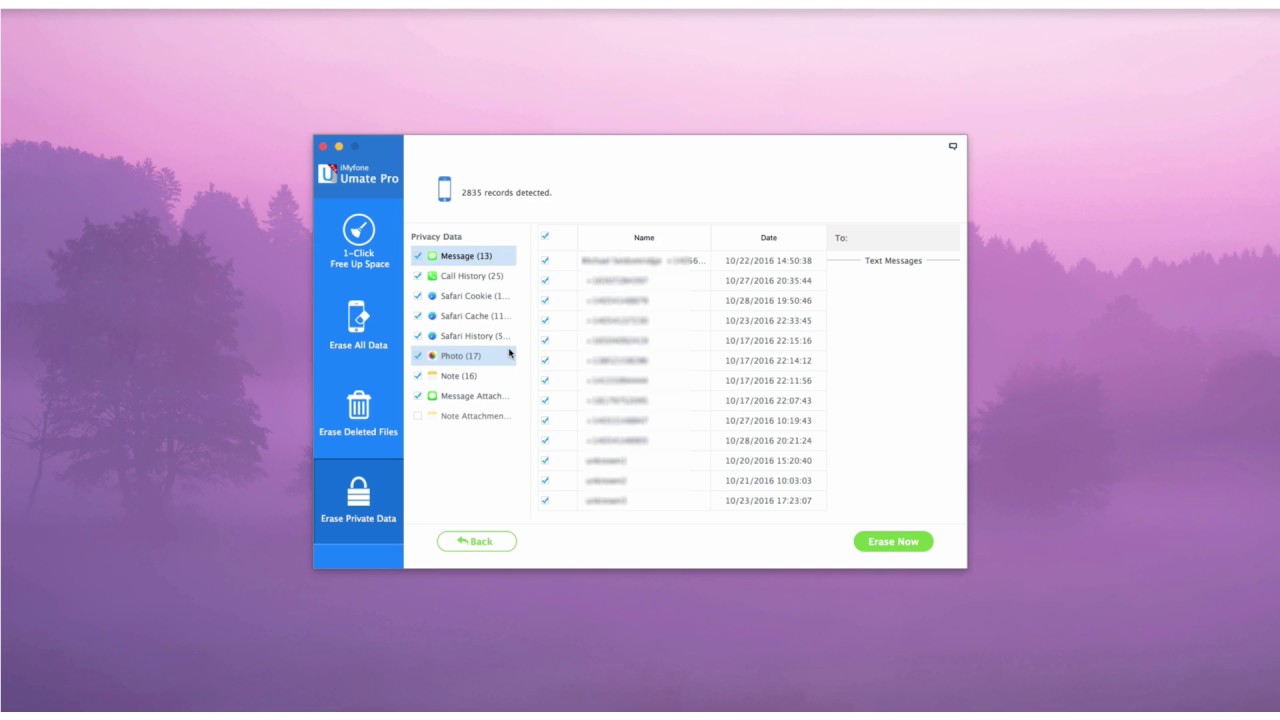The image size is (1280, 720).
Task: Click the phone device icon
Action: (x=444, y=189)
